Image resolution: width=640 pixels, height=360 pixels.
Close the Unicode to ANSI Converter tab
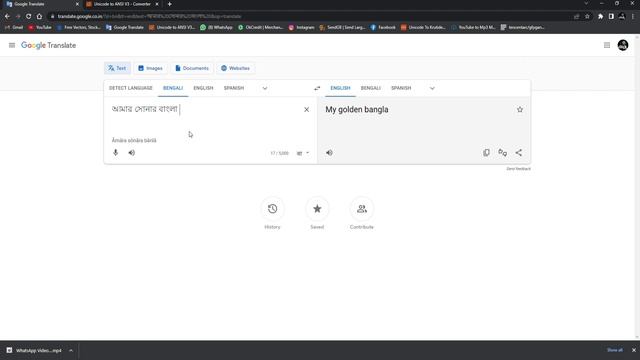pyautogui.click(x=157, y=4)
